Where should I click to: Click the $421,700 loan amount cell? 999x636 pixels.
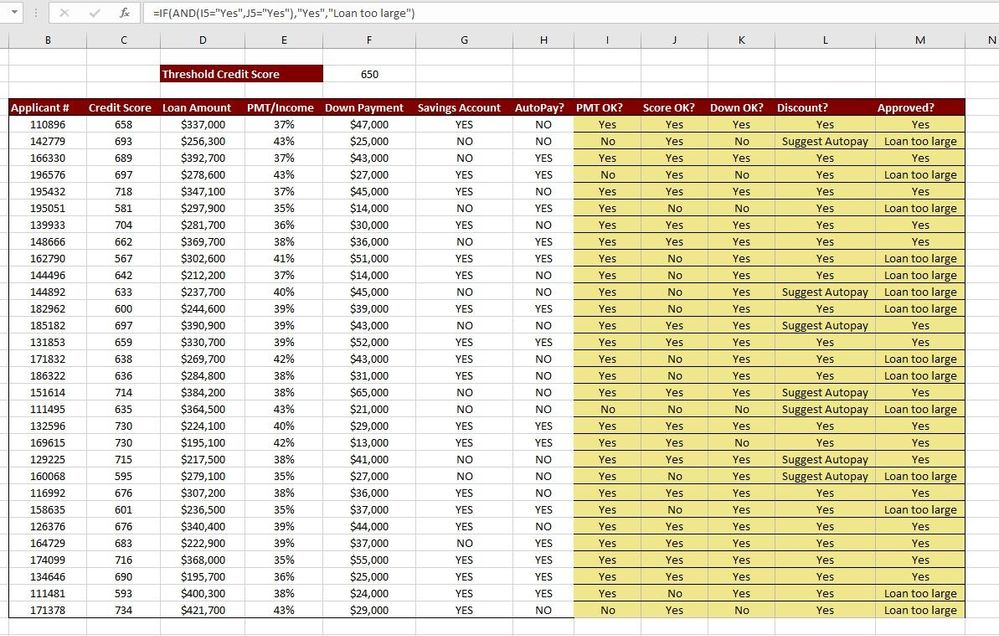tap(202, 610)
